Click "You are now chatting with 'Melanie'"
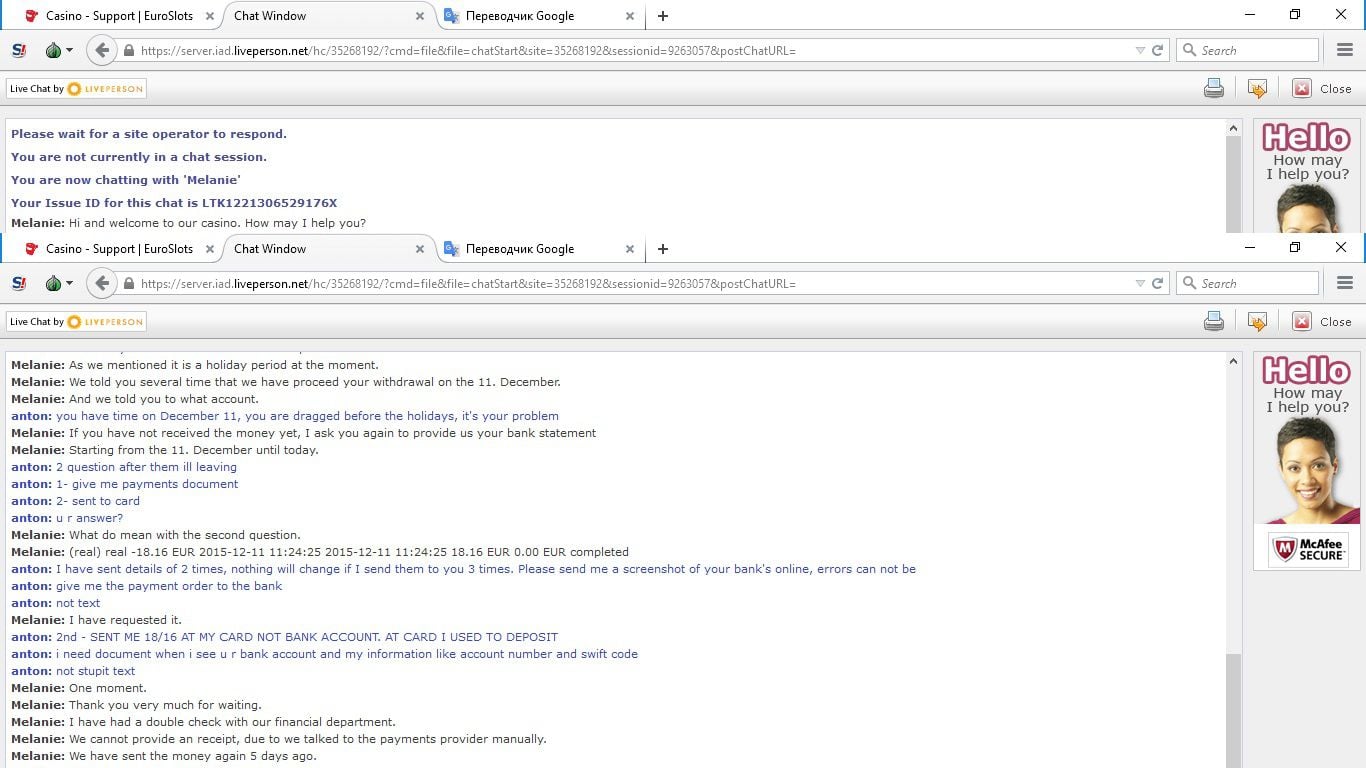Viewport: 1366px width, 768px height. point(126,180)
